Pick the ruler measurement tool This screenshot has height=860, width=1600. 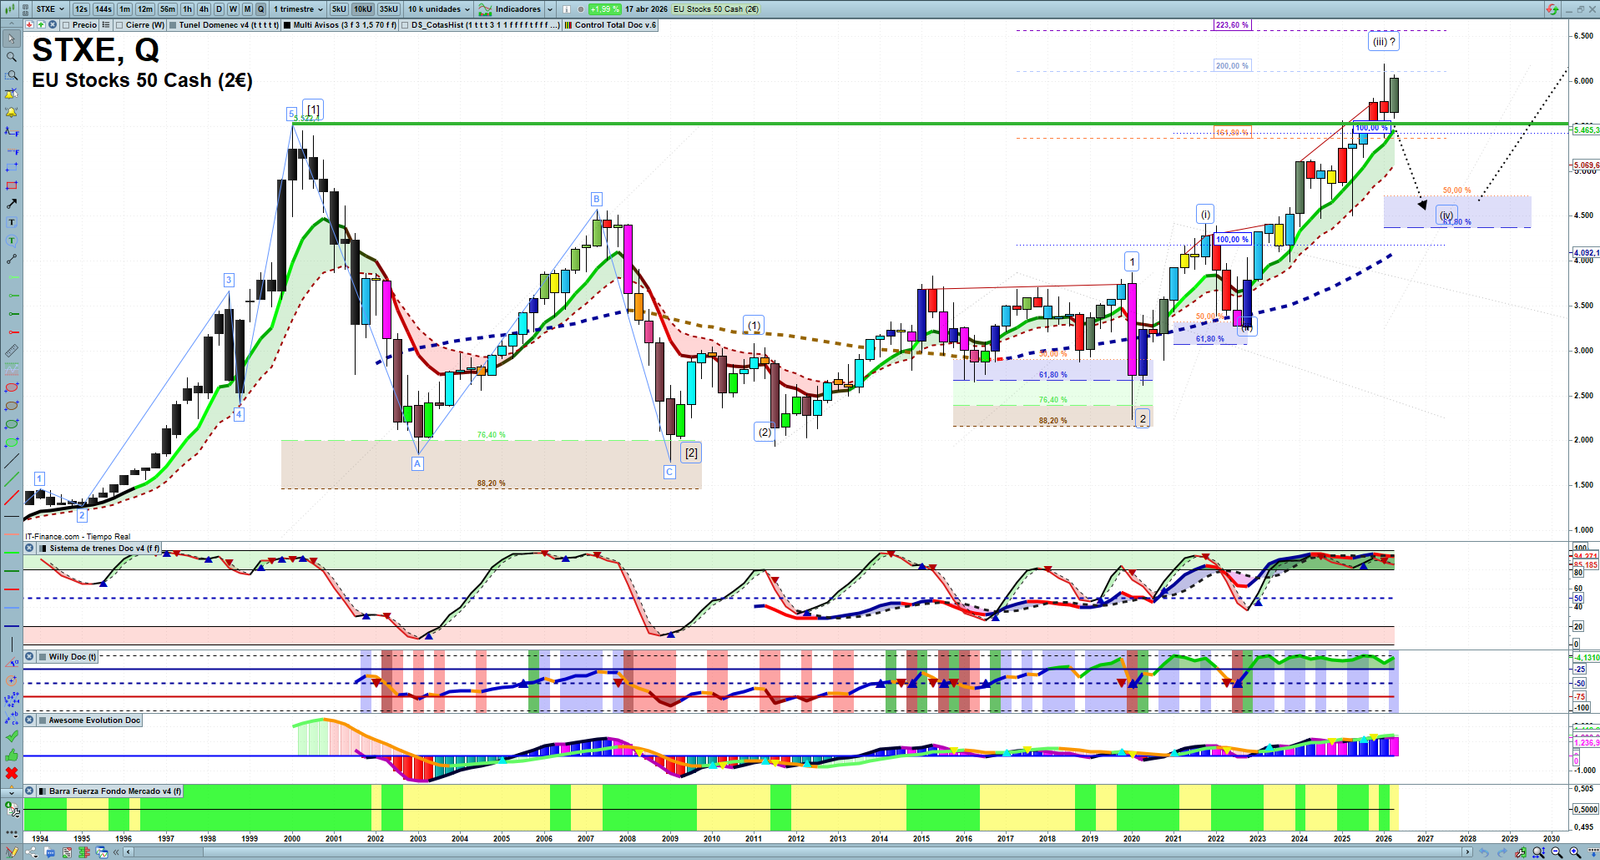[x=12, y=351]
